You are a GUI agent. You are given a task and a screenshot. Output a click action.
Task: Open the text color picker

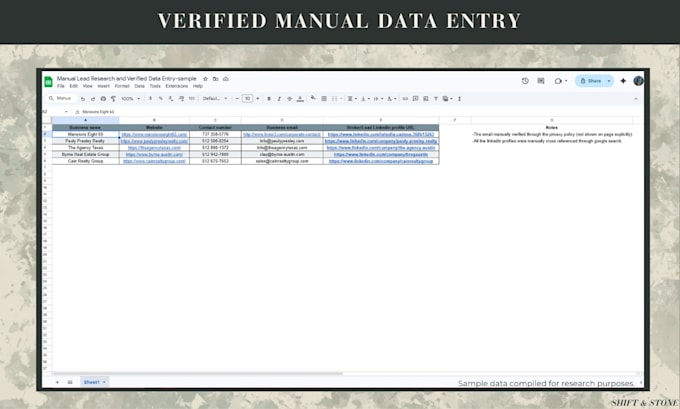pos(300,99)
